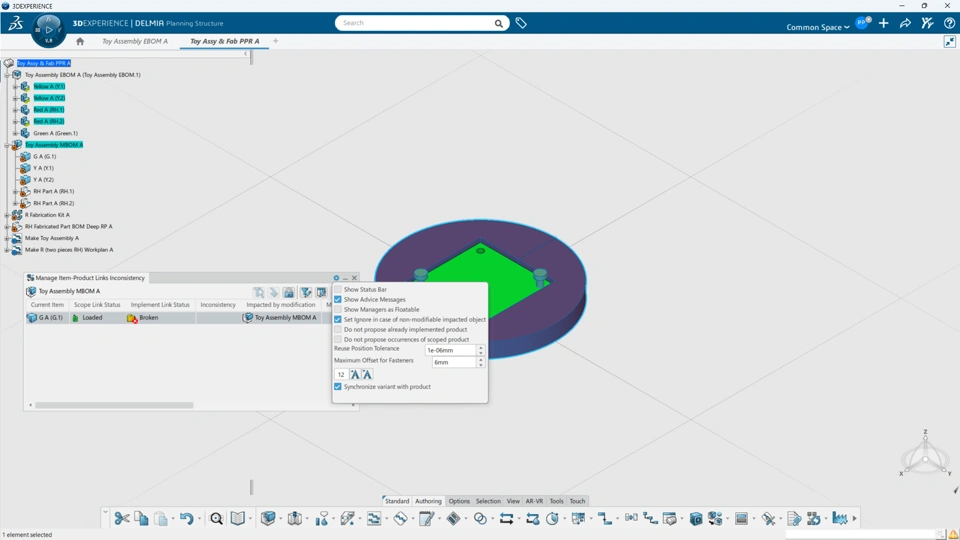The image size is (960, 540).
Task: Go to the Home dashboard icon
Action: pyautogui.click(x=80, y=42)
